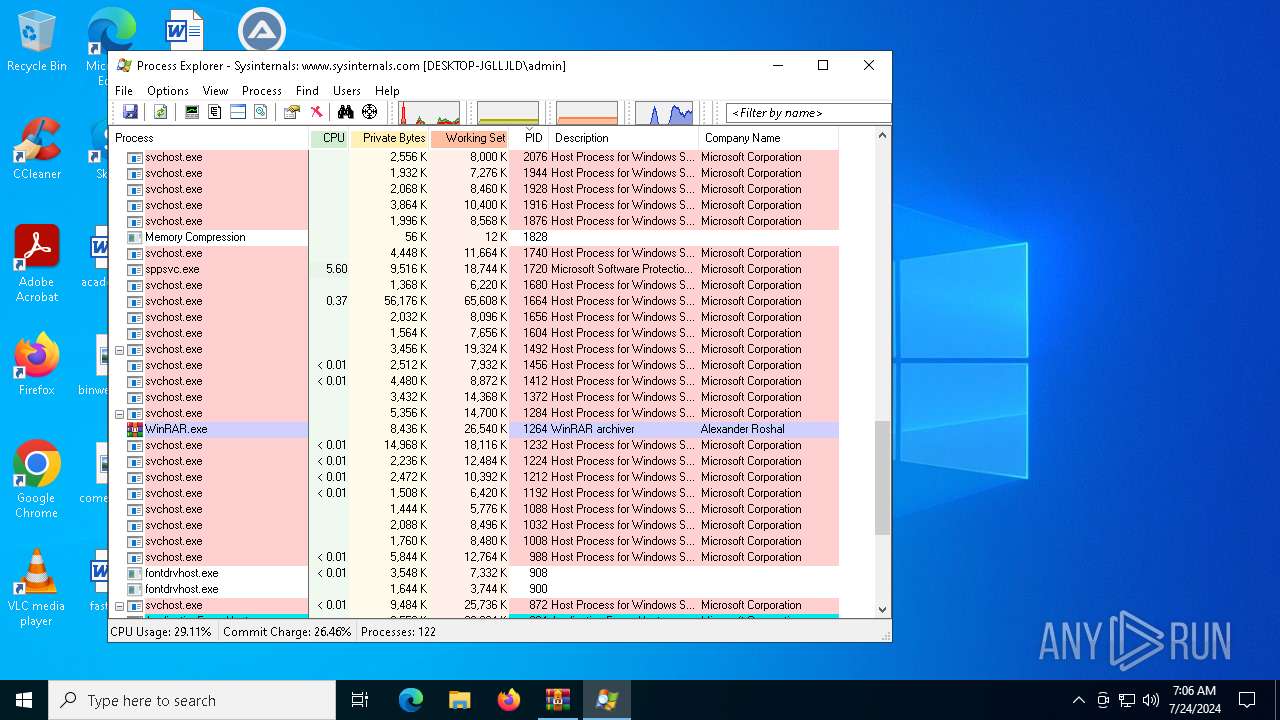
Task: Click the Save toolbar icon
Action: coord(130,112)
